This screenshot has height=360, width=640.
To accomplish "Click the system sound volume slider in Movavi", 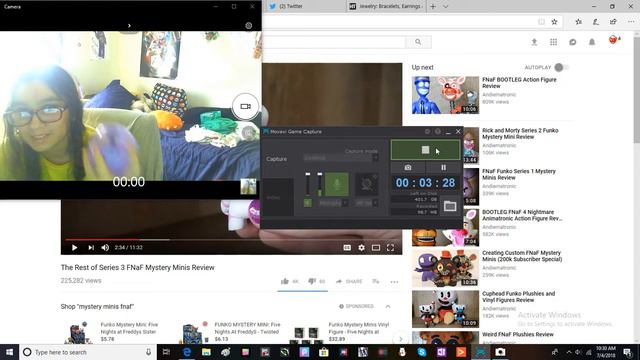I will tap(308, 184).
